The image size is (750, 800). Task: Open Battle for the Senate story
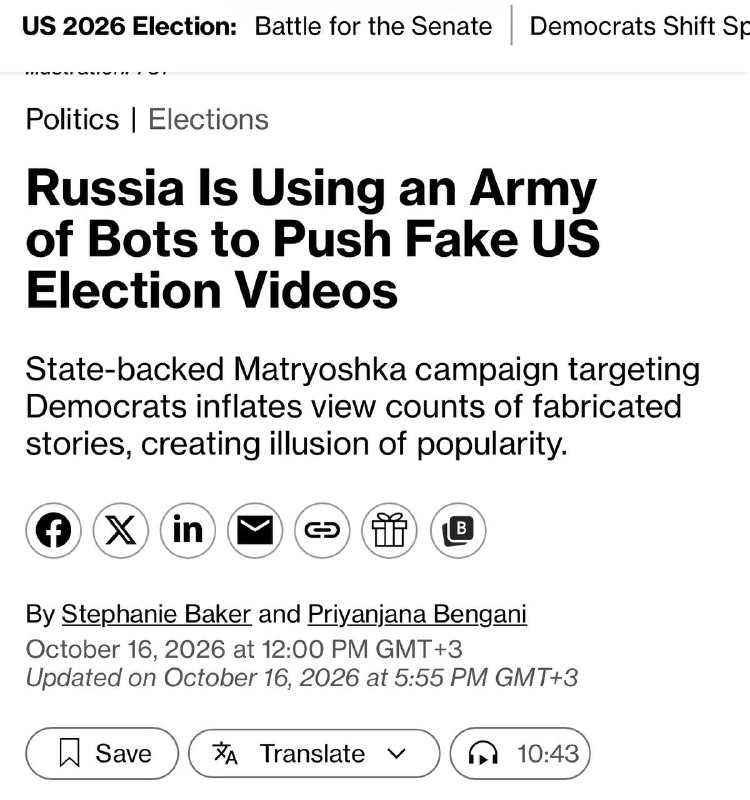[373, 26]
